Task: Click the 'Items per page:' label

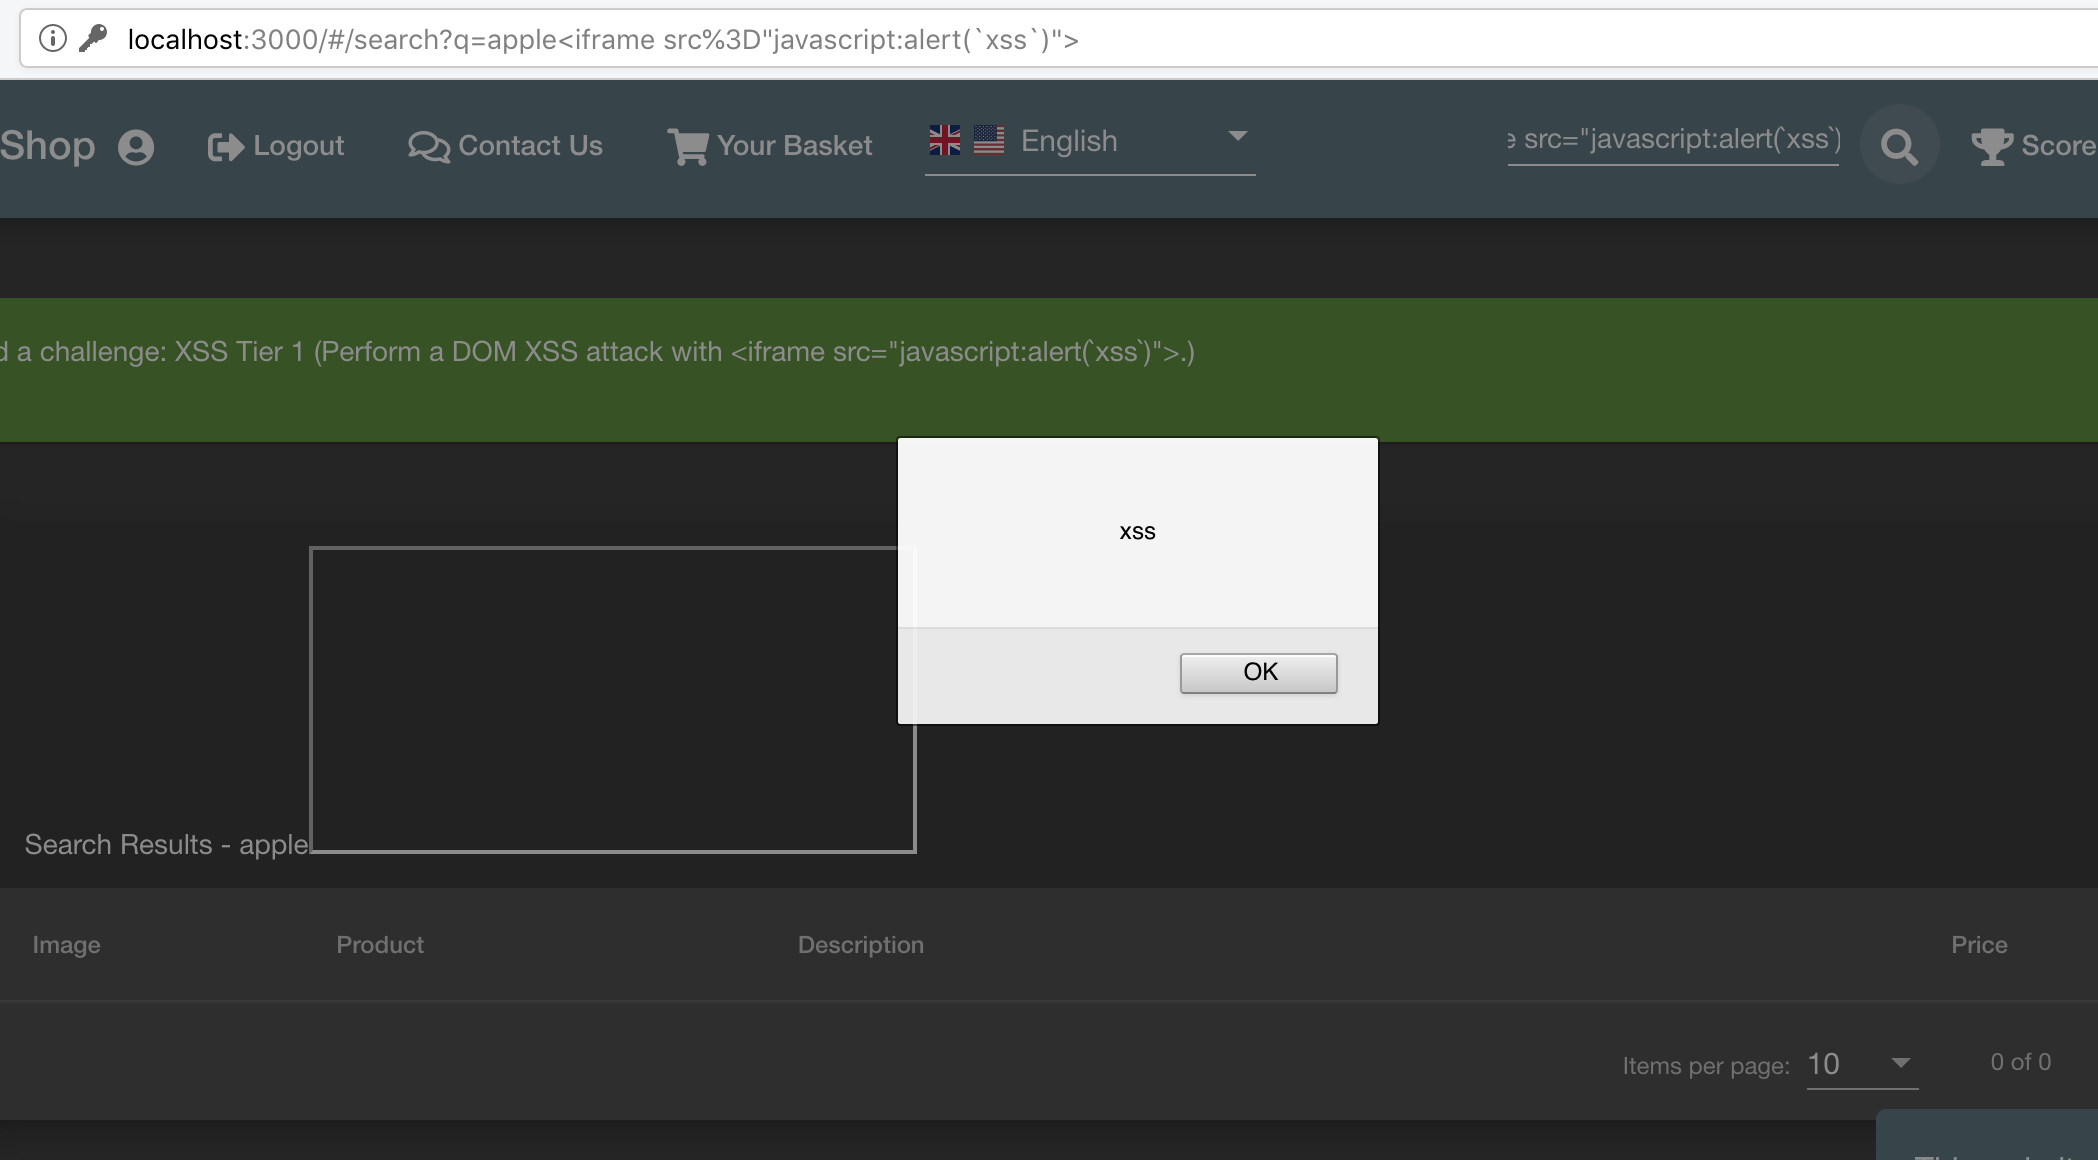Action: coord(1706,1066)
